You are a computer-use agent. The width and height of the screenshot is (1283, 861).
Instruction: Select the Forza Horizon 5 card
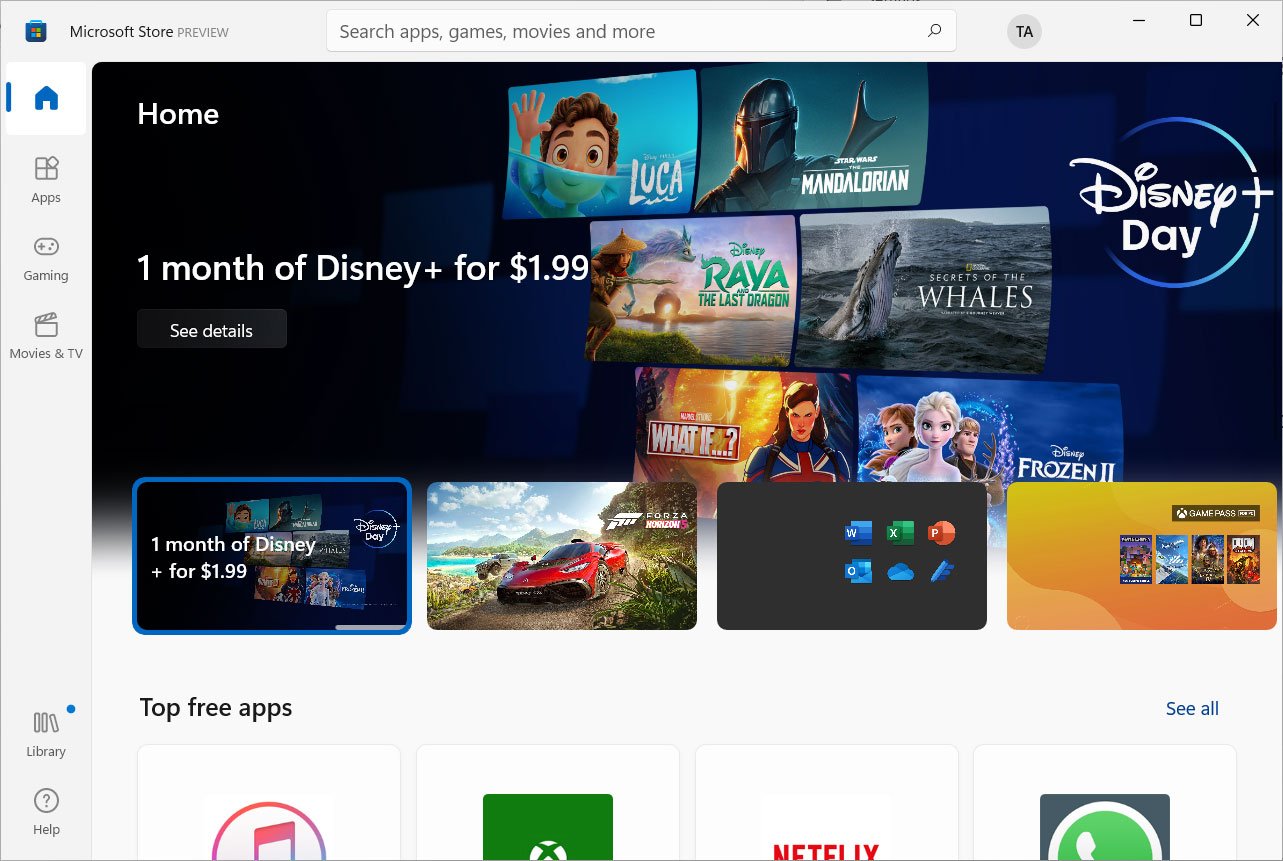pos(562,556)
